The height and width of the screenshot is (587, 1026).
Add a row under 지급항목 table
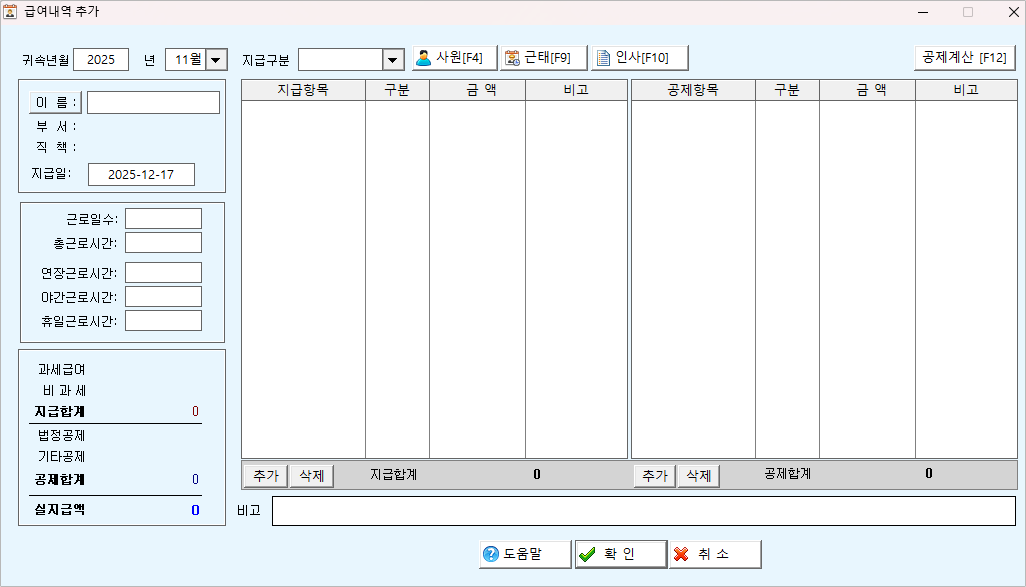(266, 476)
